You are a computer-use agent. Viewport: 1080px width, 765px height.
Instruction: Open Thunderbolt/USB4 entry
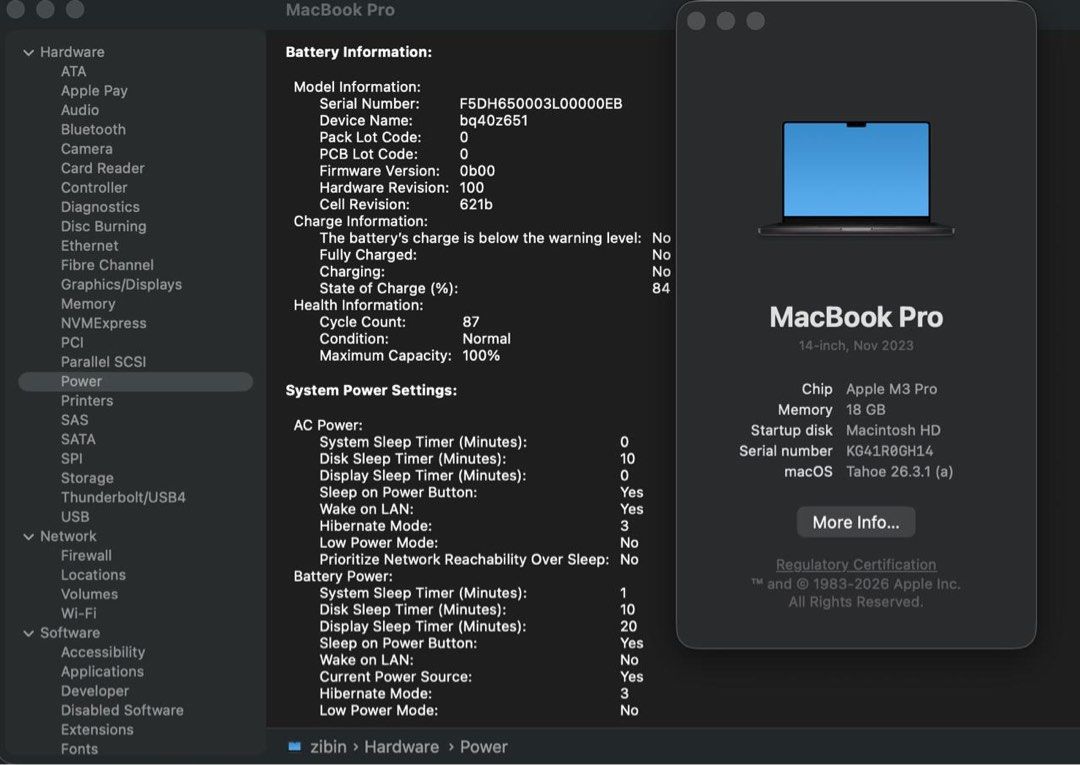[123, 497]
